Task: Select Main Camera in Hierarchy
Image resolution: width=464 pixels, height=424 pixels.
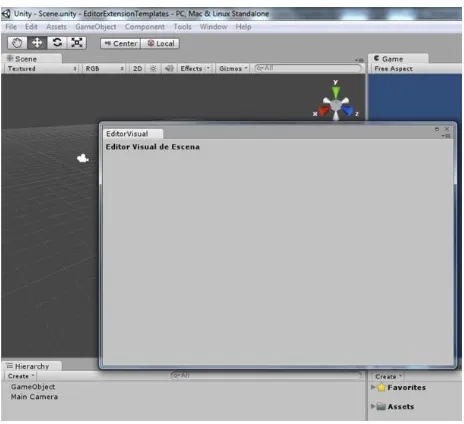Action: [34, 397]
